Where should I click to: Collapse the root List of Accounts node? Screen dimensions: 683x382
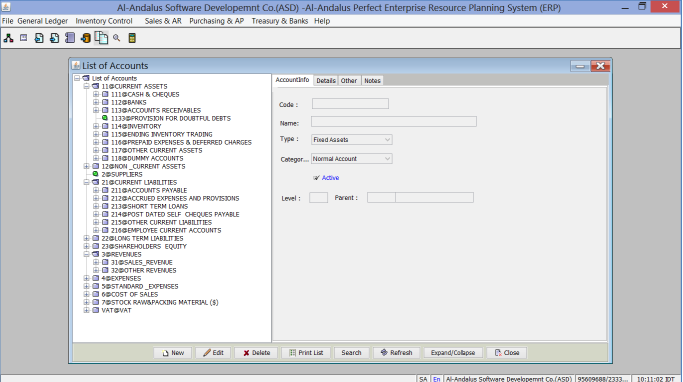click(x=77, y=78)
